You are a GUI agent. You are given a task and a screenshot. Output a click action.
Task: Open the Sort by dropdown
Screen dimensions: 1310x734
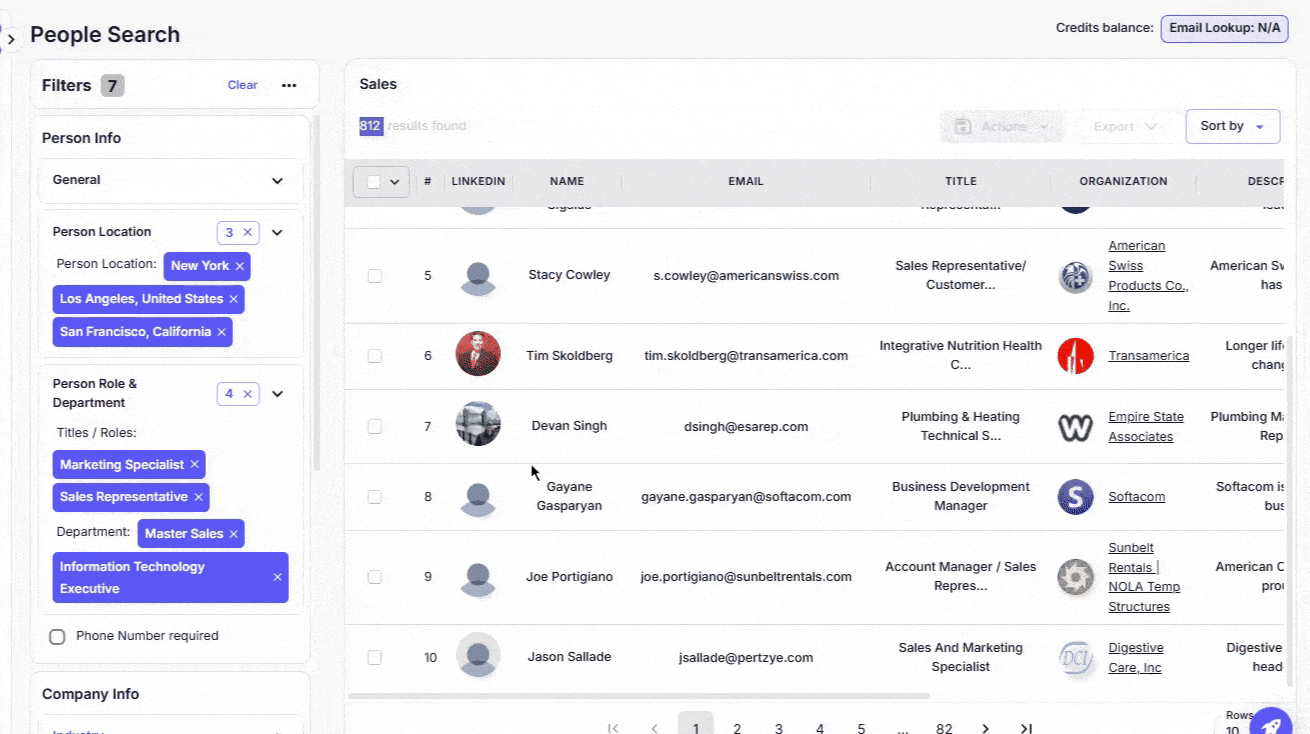1232,126
